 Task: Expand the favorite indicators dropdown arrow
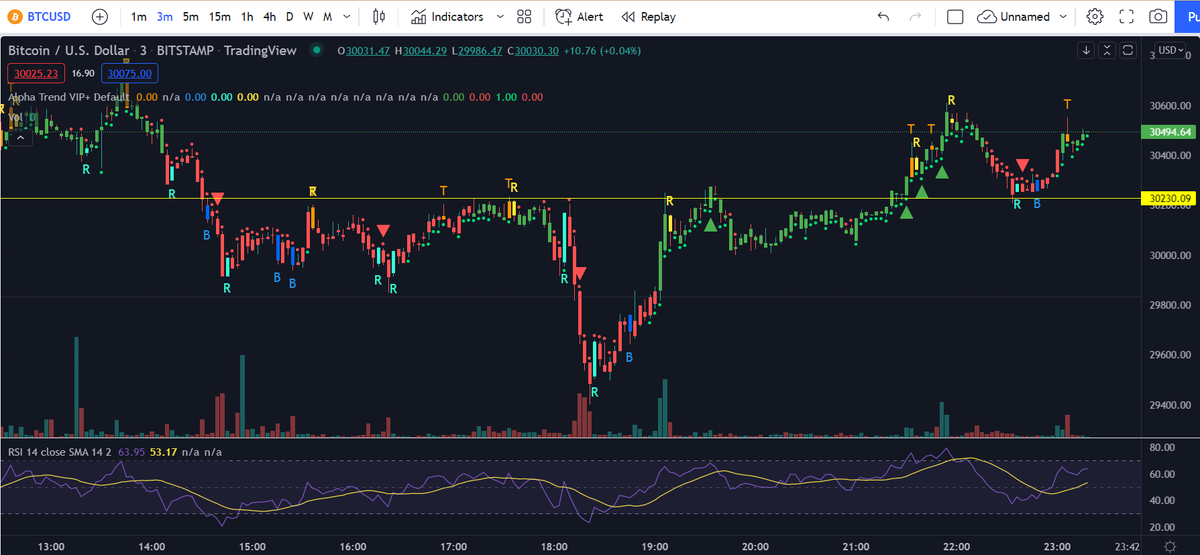(x=500, y=17)
